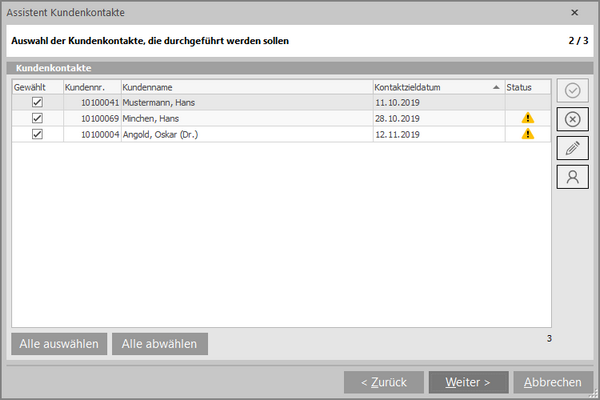600x400 pixels.
Task: Click the Gewählt column header
Action: (x=37, y=87)
